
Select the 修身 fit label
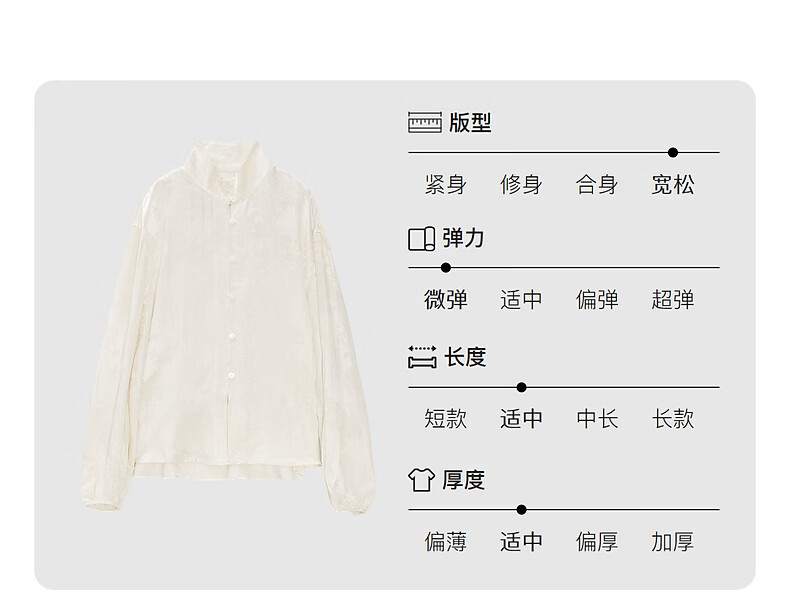[521, 184]
